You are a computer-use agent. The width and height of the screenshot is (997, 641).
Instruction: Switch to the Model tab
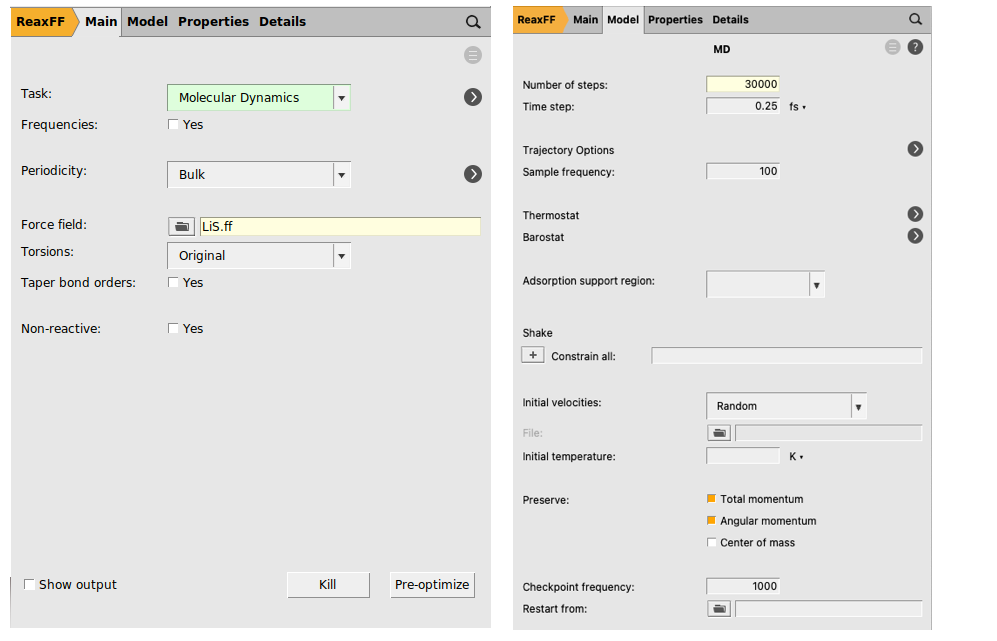click(147, 21)
